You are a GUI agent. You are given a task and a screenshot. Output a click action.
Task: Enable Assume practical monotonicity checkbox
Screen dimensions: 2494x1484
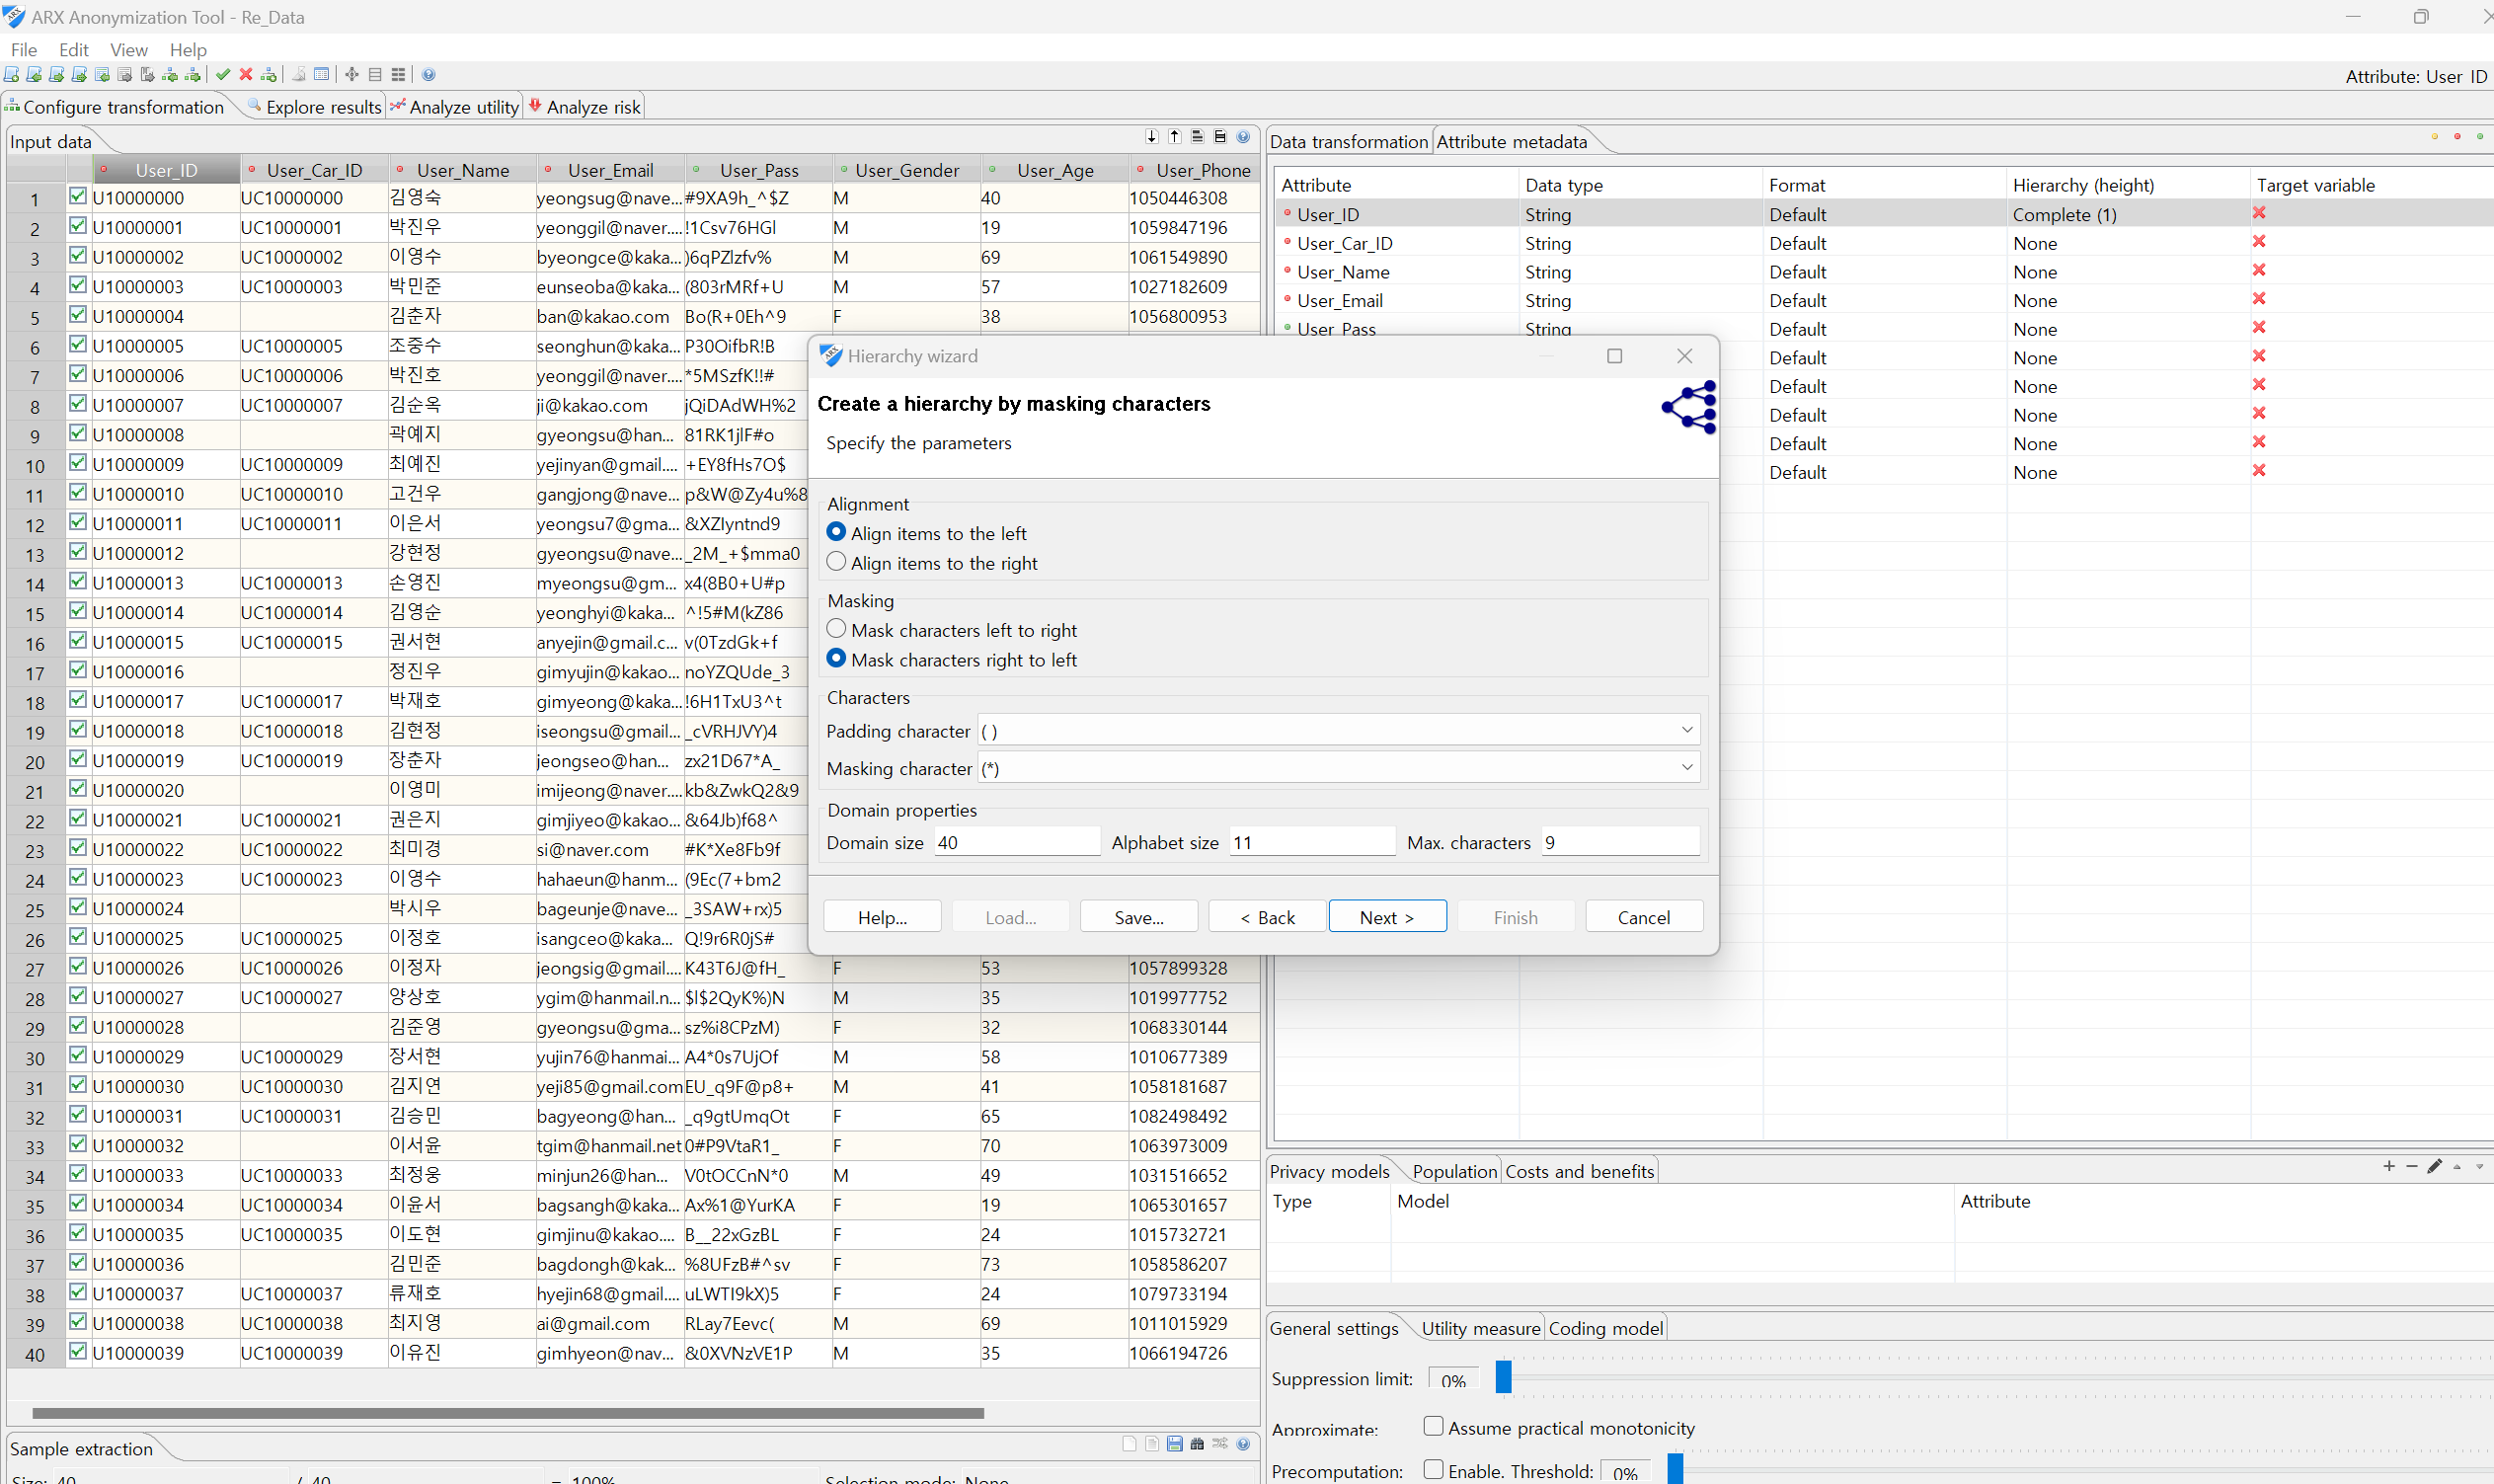coord(1433,1427)
